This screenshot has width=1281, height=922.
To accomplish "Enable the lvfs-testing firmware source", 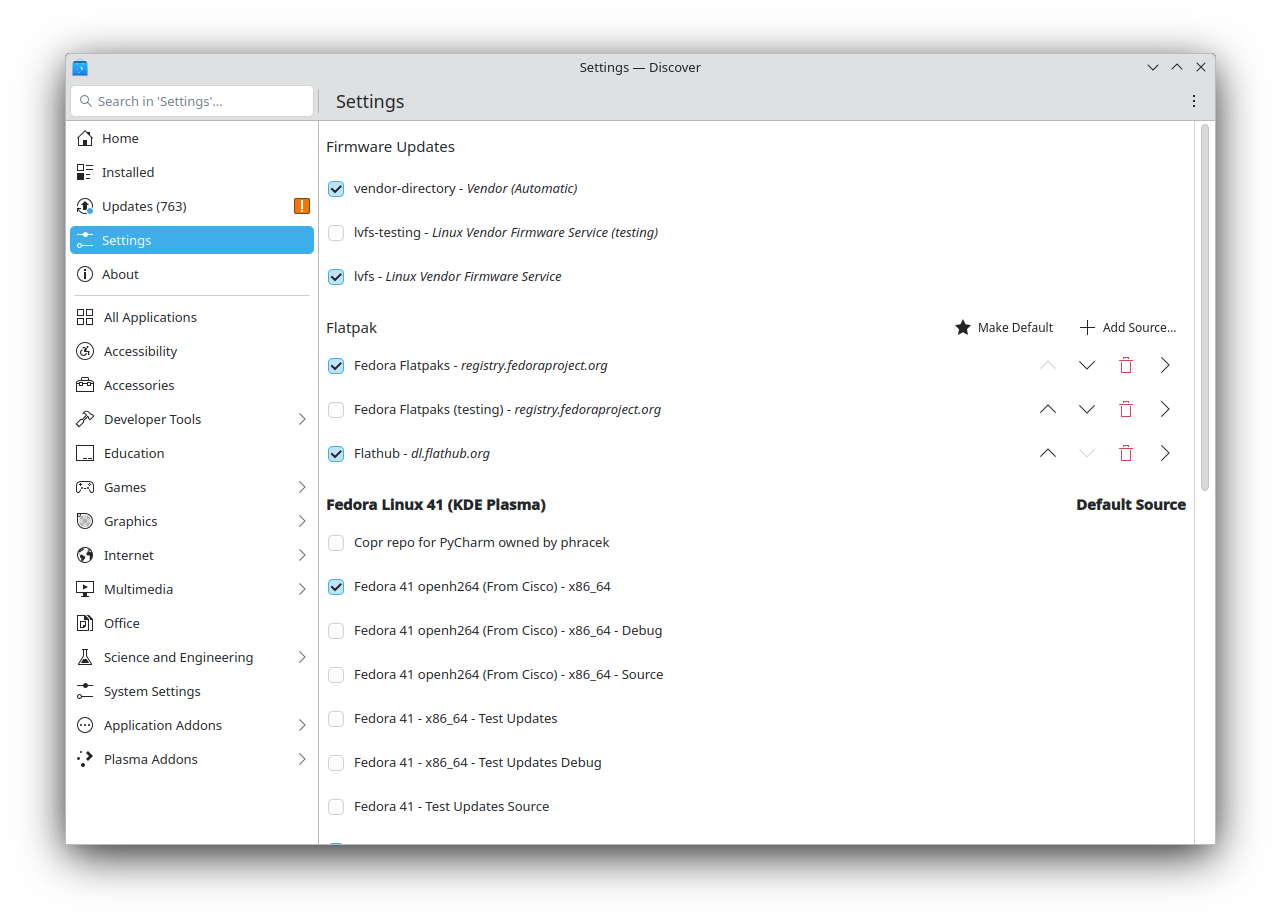I will tap(336, 233).
